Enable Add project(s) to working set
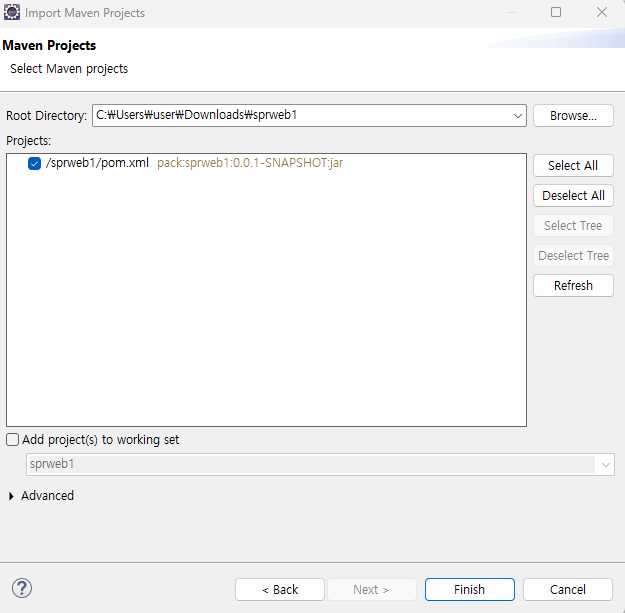 click(12, 440)
